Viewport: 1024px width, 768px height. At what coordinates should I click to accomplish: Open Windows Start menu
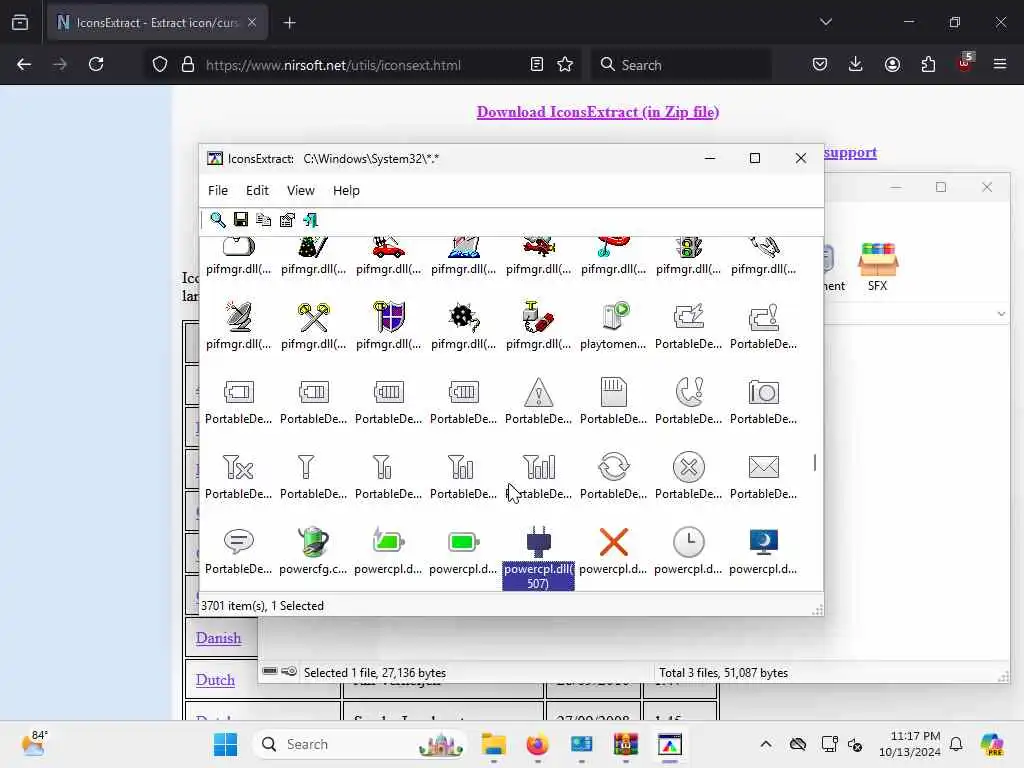click(x=225, y=744)
